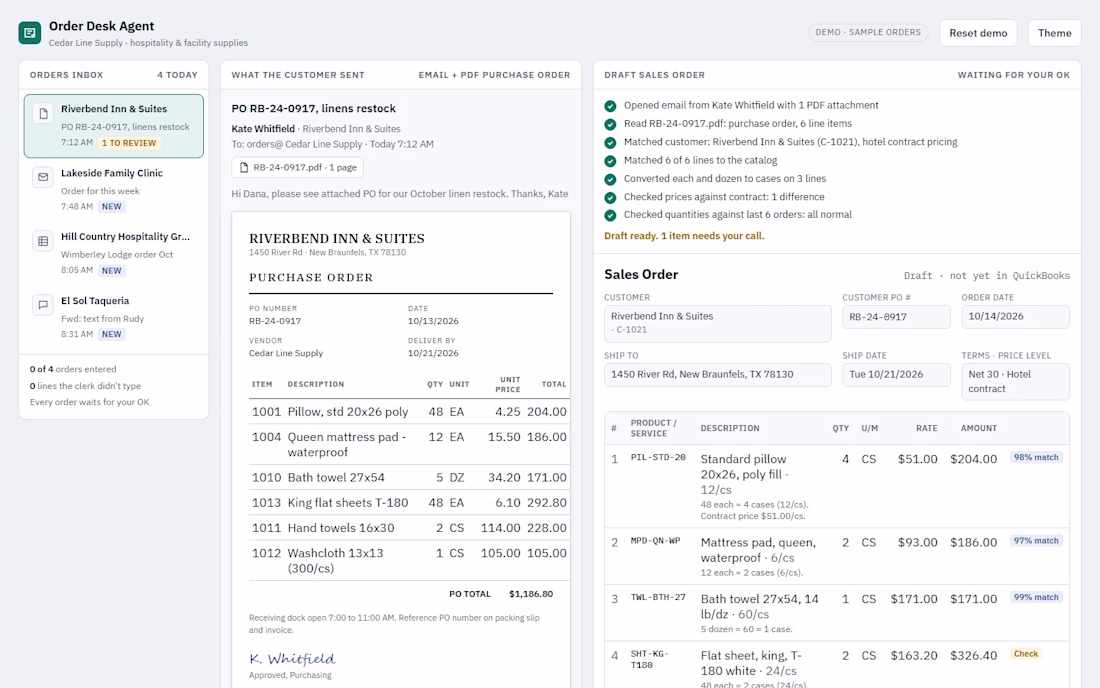
Task: Click product code PIL-STD-20
Action: coord(658,457)
